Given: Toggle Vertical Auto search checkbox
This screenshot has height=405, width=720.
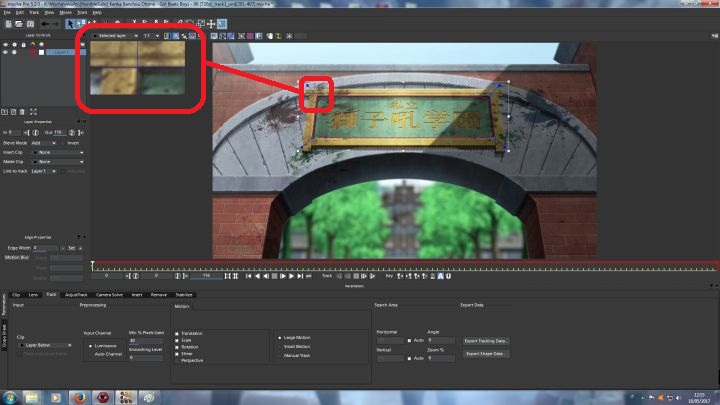Looking at the screenshot, I should (409, 358).
